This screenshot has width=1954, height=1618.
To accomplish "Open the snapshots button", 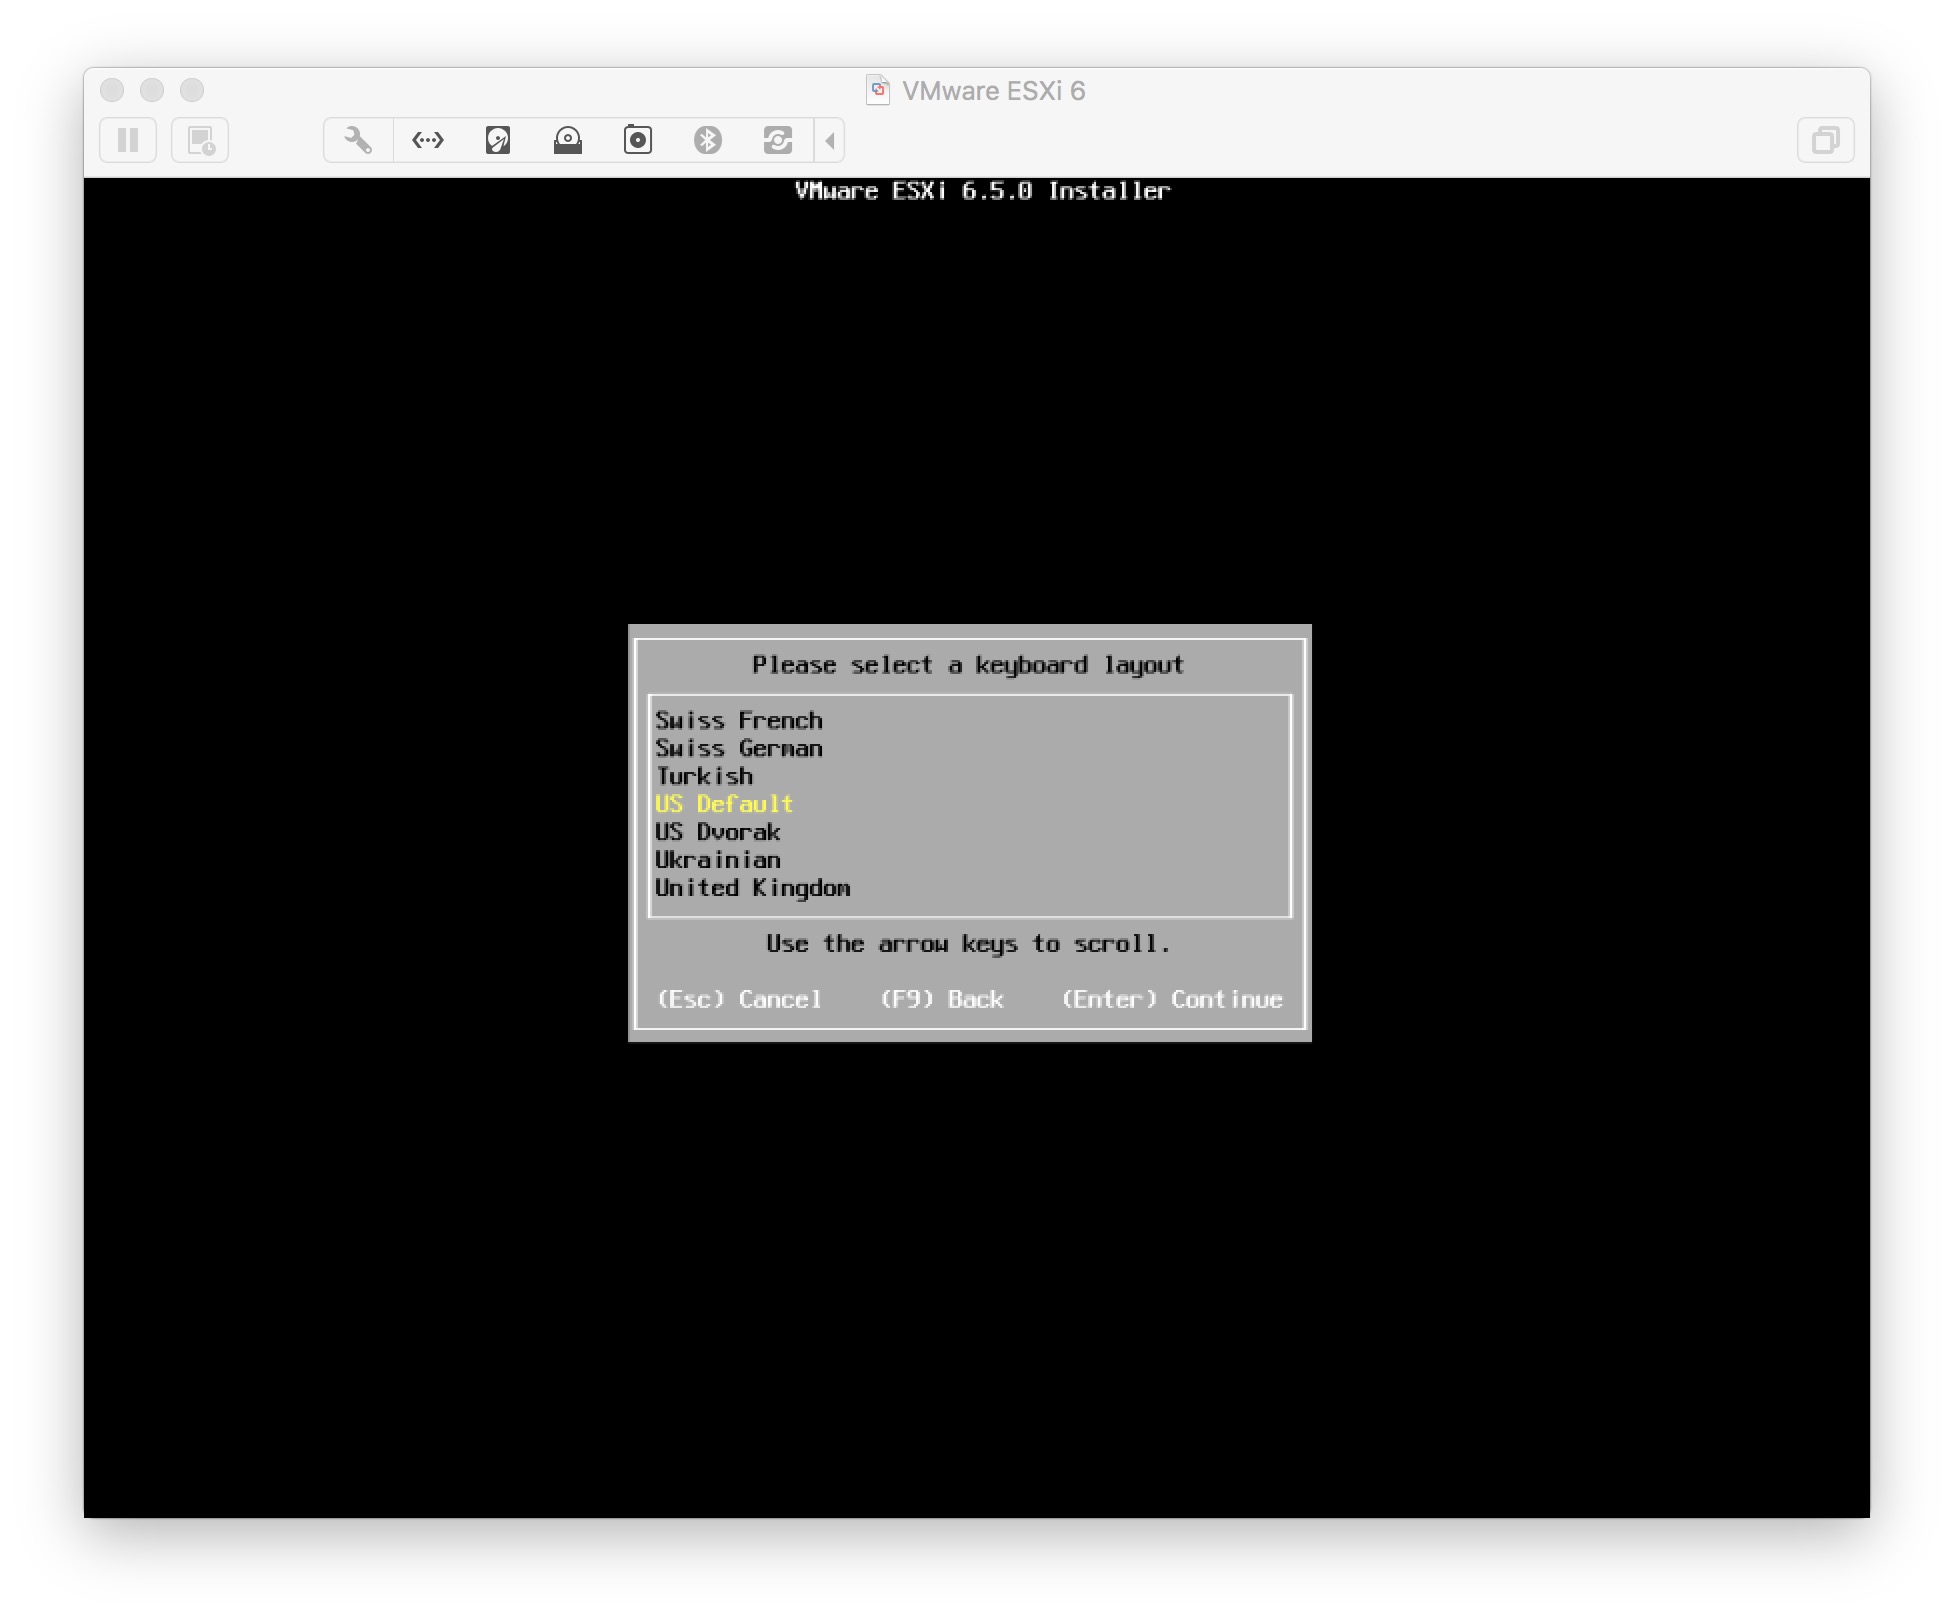I will (x=200, y=140).
